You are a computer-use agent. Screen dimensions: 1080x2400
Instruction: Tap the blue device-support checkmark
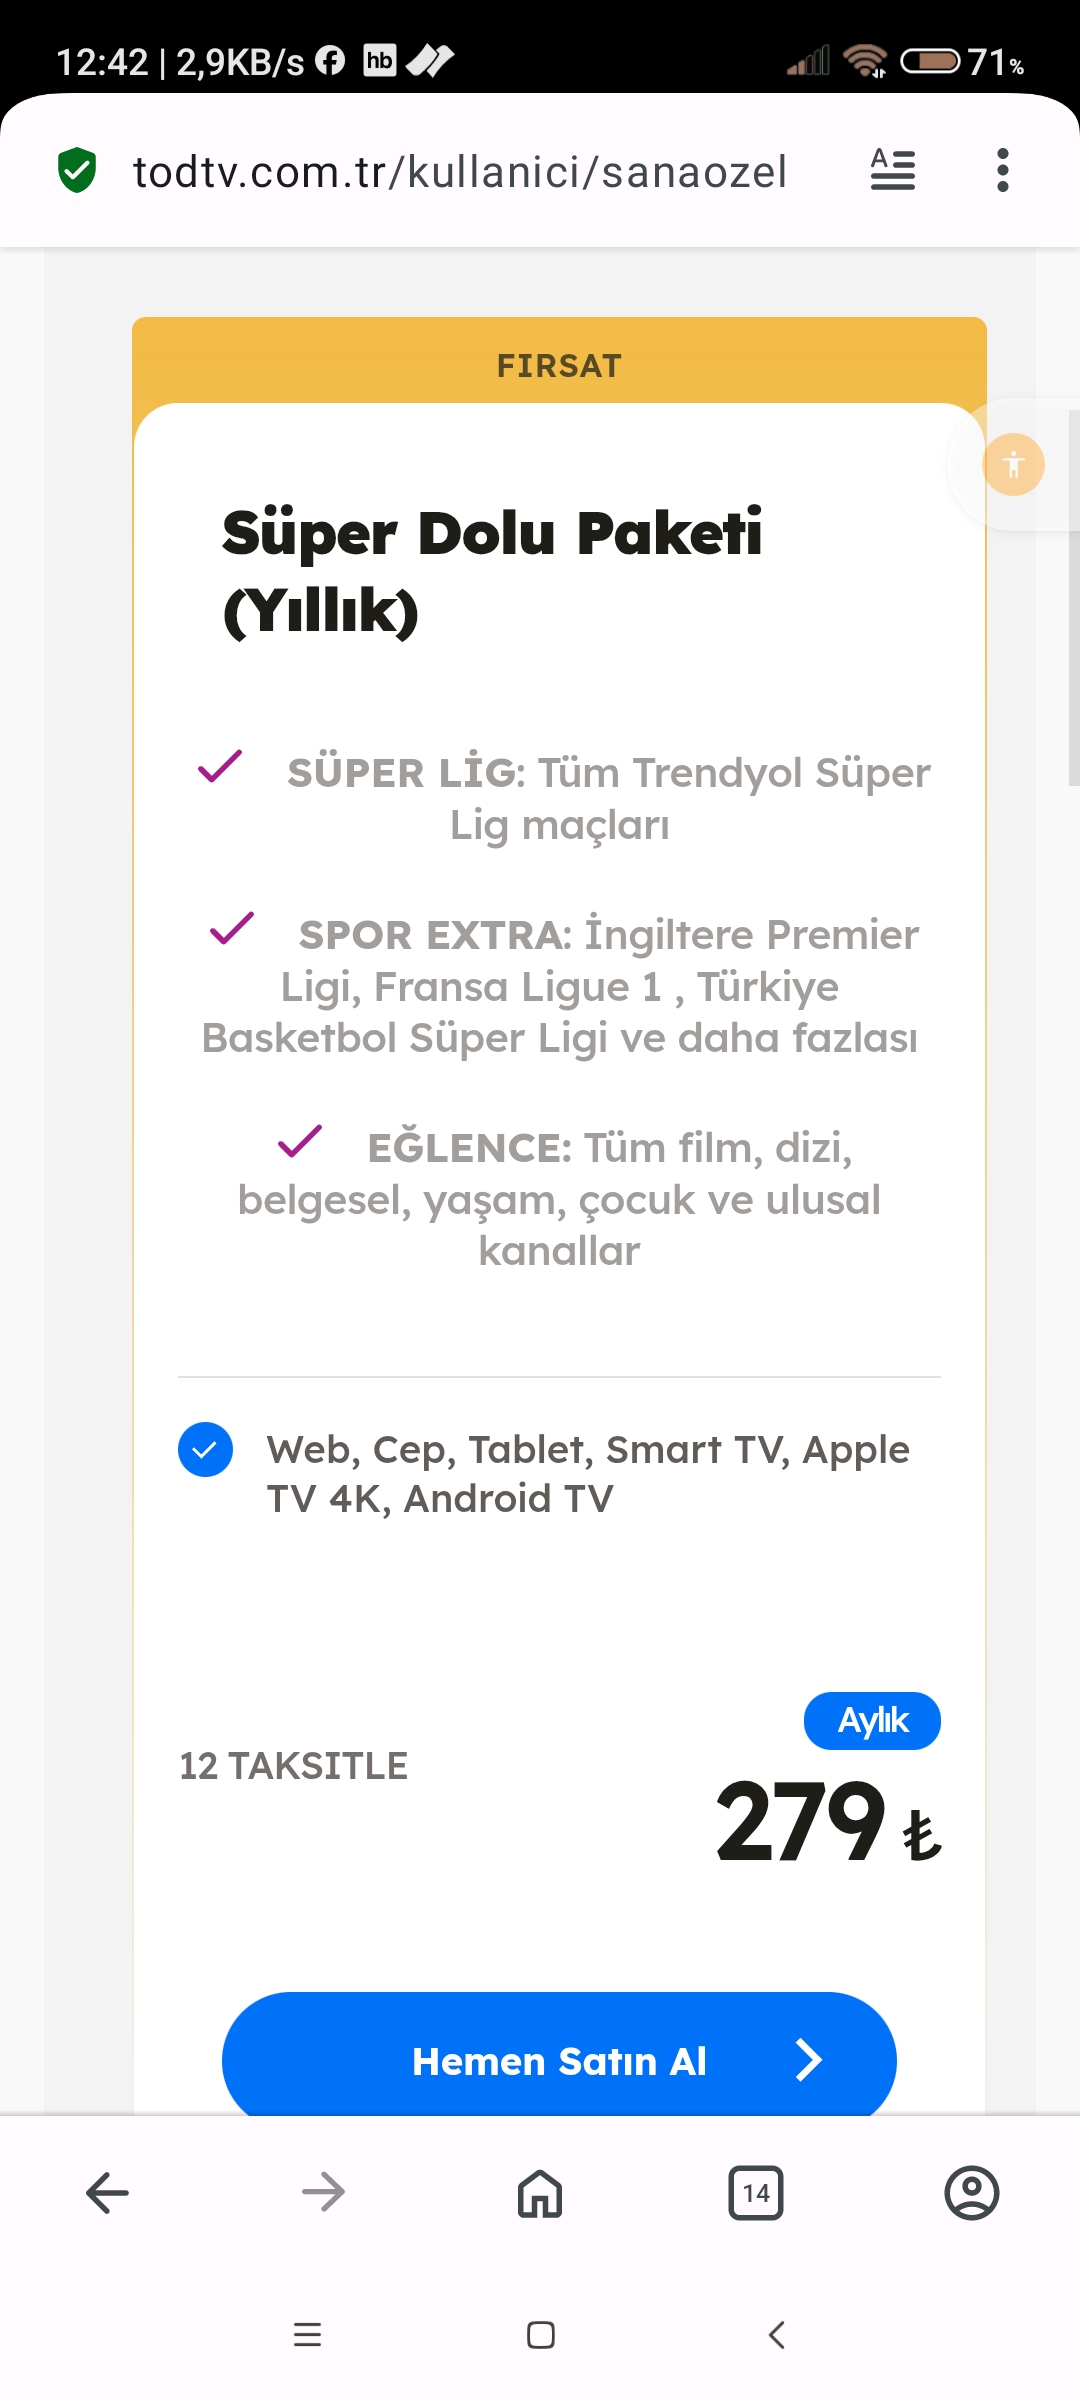pyautogui.click(x=205, y=1449)
